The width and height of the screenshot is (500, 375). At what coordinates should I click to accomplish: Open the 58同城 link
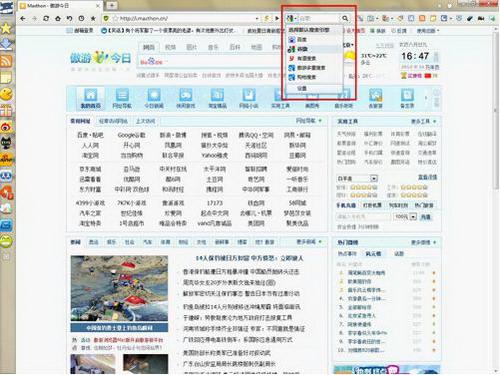[x=297, y=203]
